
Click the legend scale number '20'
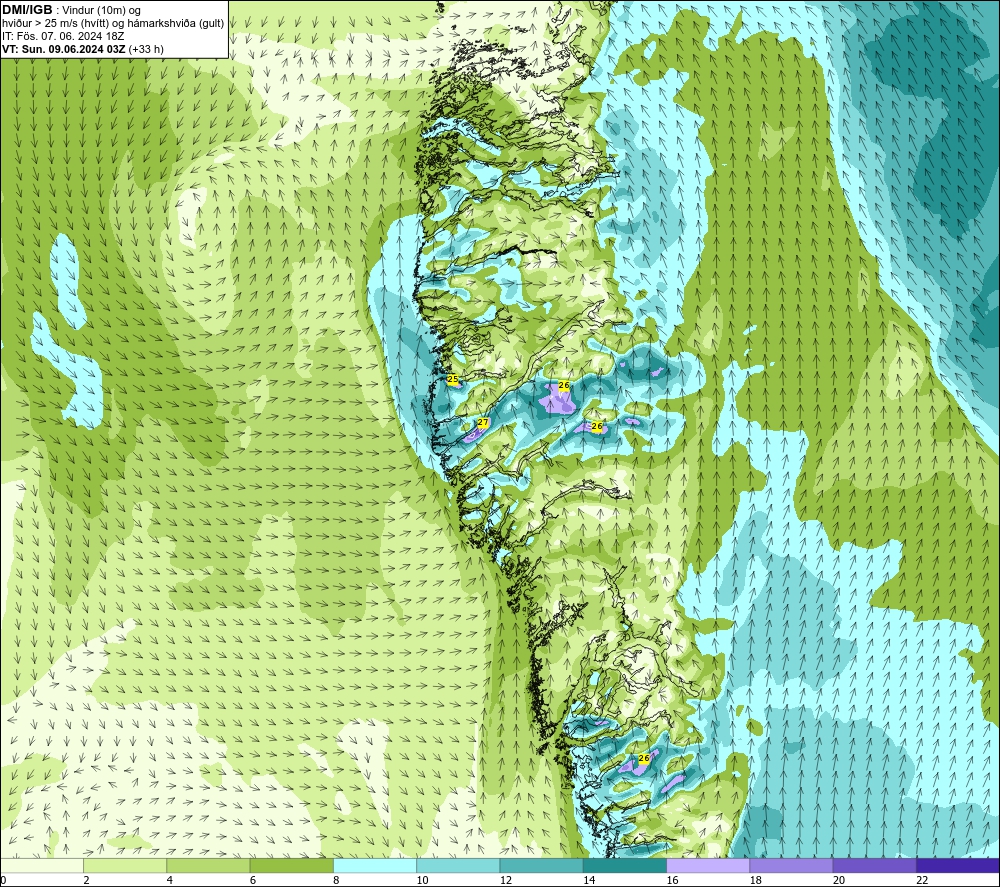pos(839,880)
